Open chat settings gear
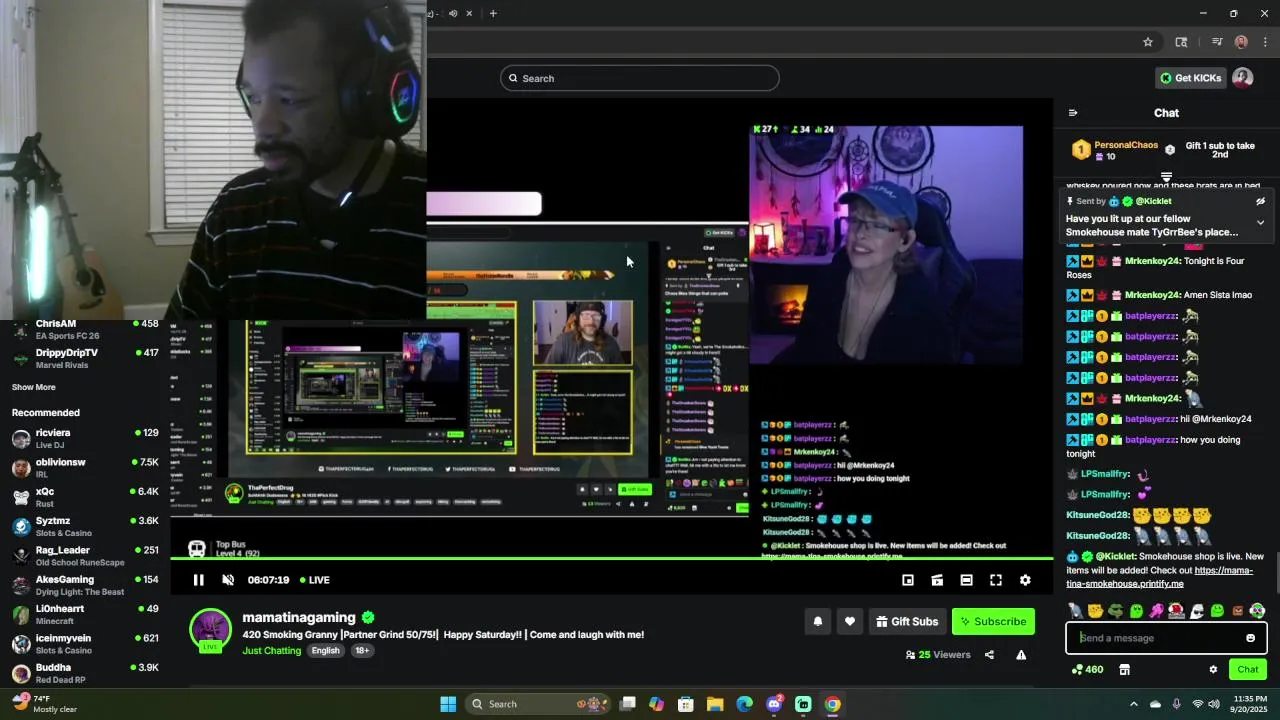This screenshot has width=1280, height=720. (1213, 669)
